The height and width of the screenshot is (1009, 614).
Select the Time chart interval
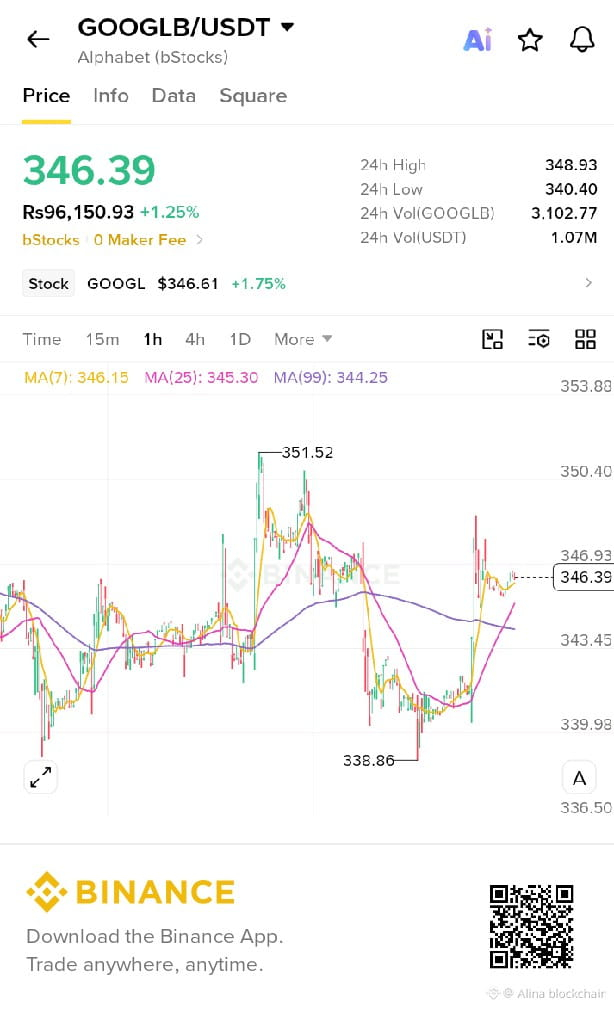tap(42, 339)
